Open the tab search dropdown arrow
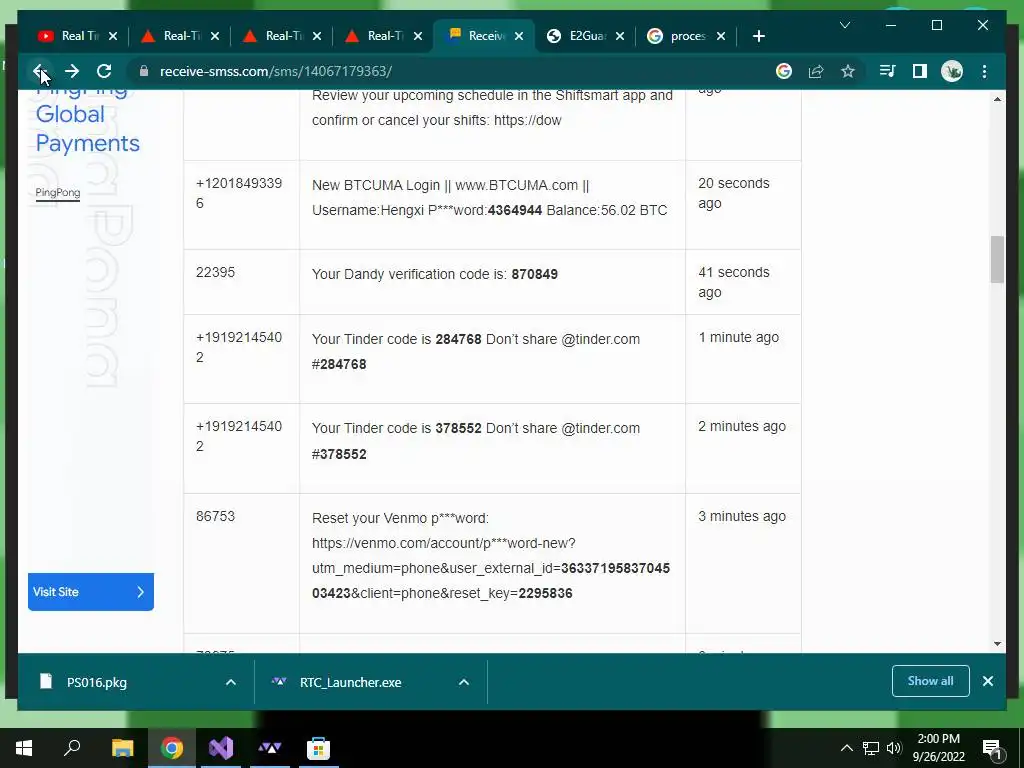The width and height of the screenshot is (1024, 768). [844, 25]
